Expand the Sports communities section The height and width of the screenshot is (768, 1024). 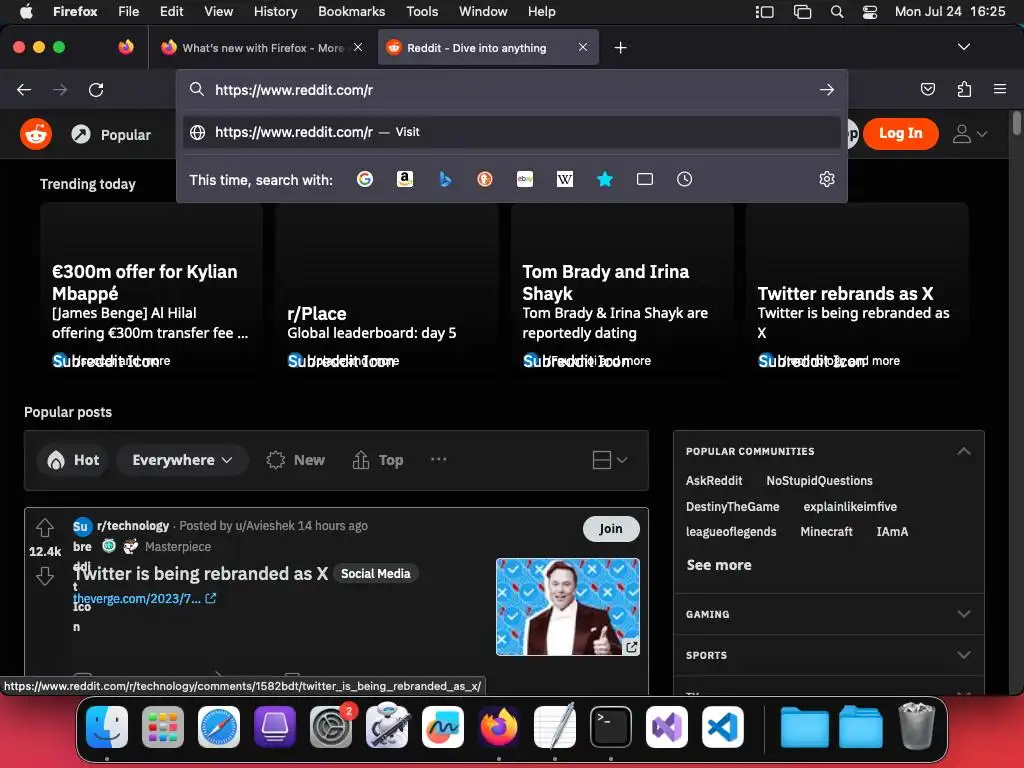click(x=963, y=654)
